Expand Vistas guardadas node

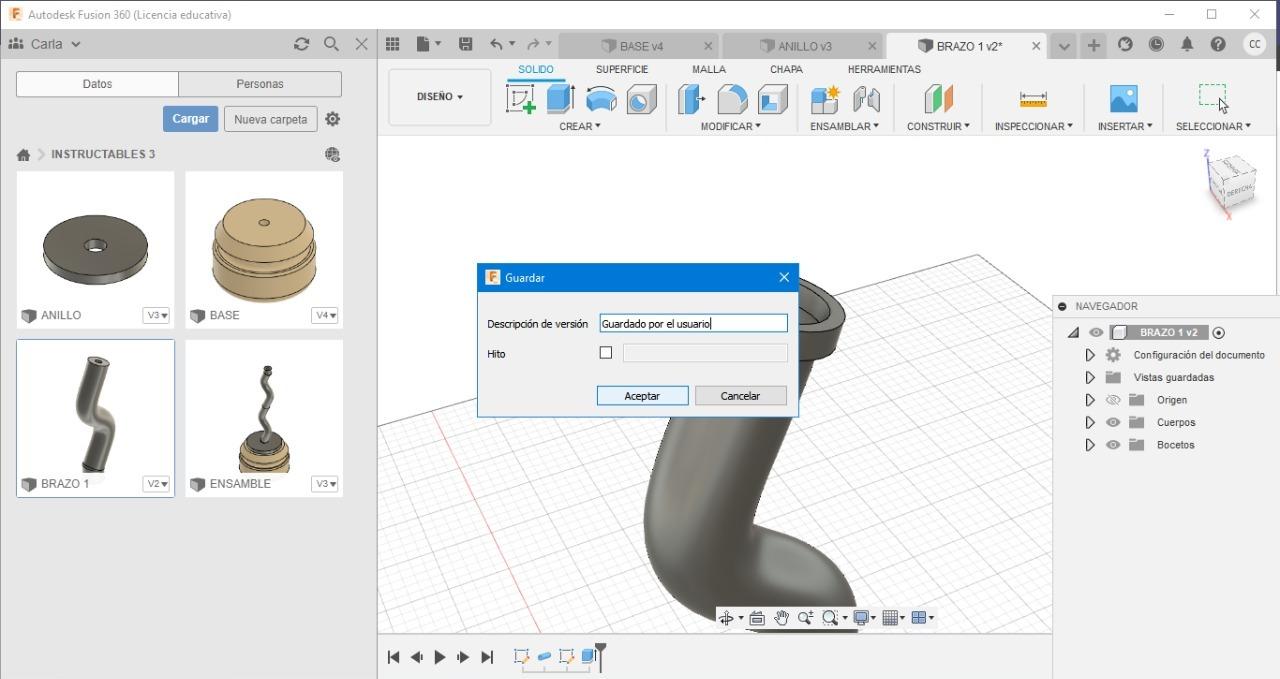[1090, 377]
